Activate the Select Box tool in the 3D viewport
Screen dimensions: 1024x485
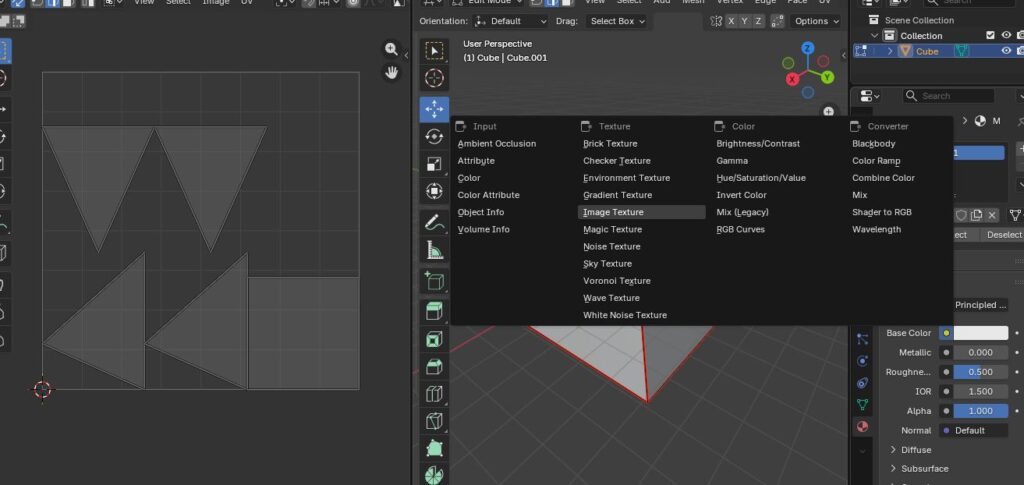click(434, 51)
